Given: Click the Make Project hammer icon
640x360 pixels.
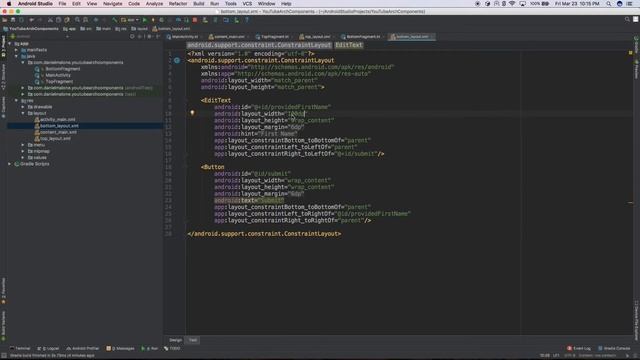Looking at the screenshot, I should coord(115,20).
